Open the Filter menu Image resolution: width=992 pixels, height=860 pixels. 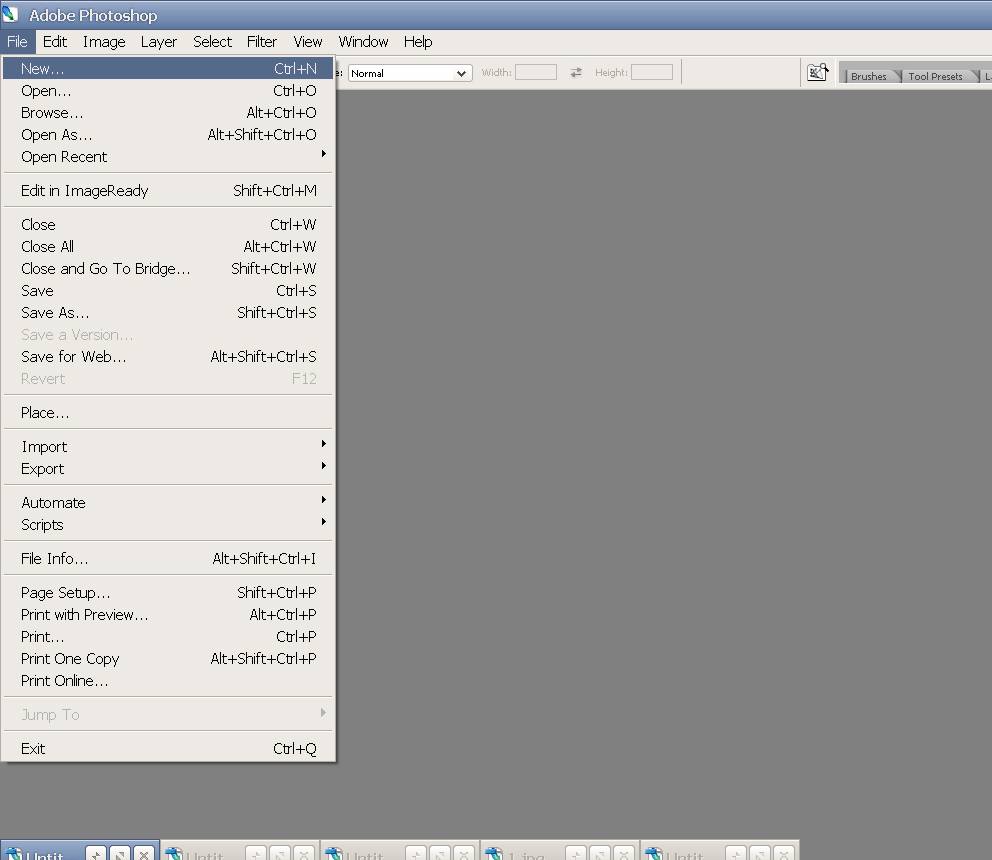[x=262, y=42]
